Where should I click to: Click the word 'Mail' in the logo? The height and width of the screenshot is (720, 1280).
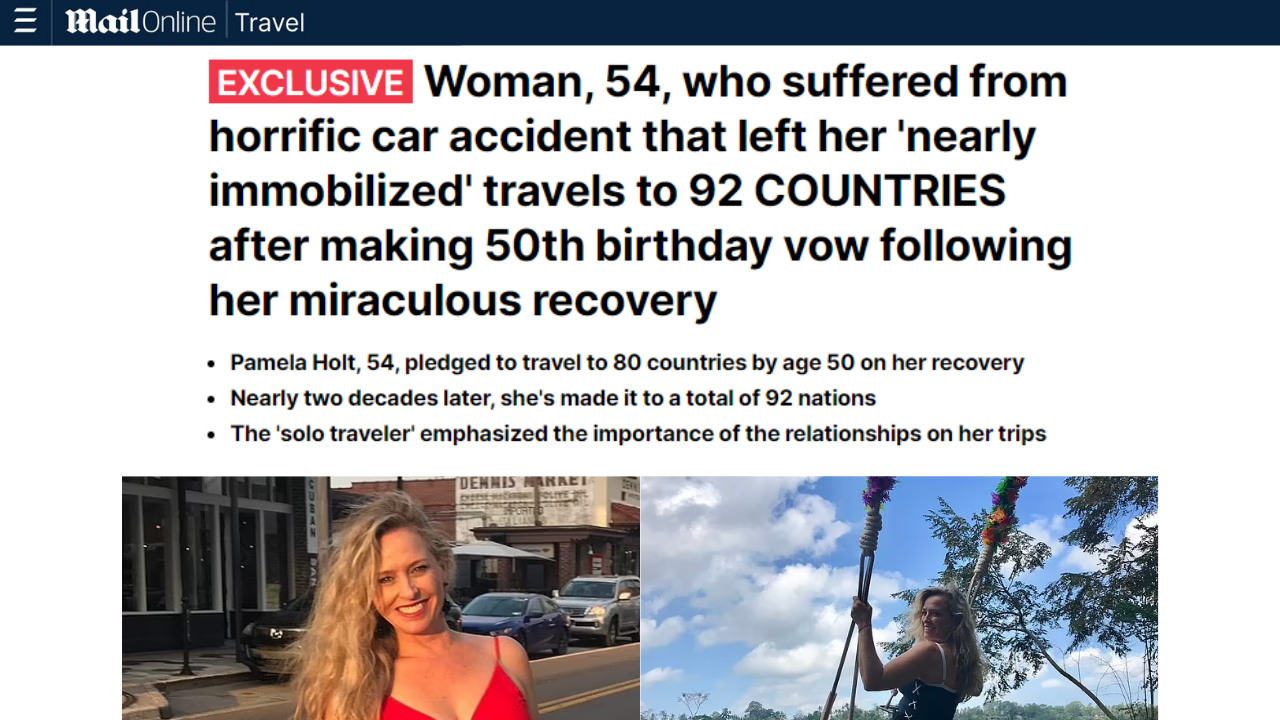102,22
